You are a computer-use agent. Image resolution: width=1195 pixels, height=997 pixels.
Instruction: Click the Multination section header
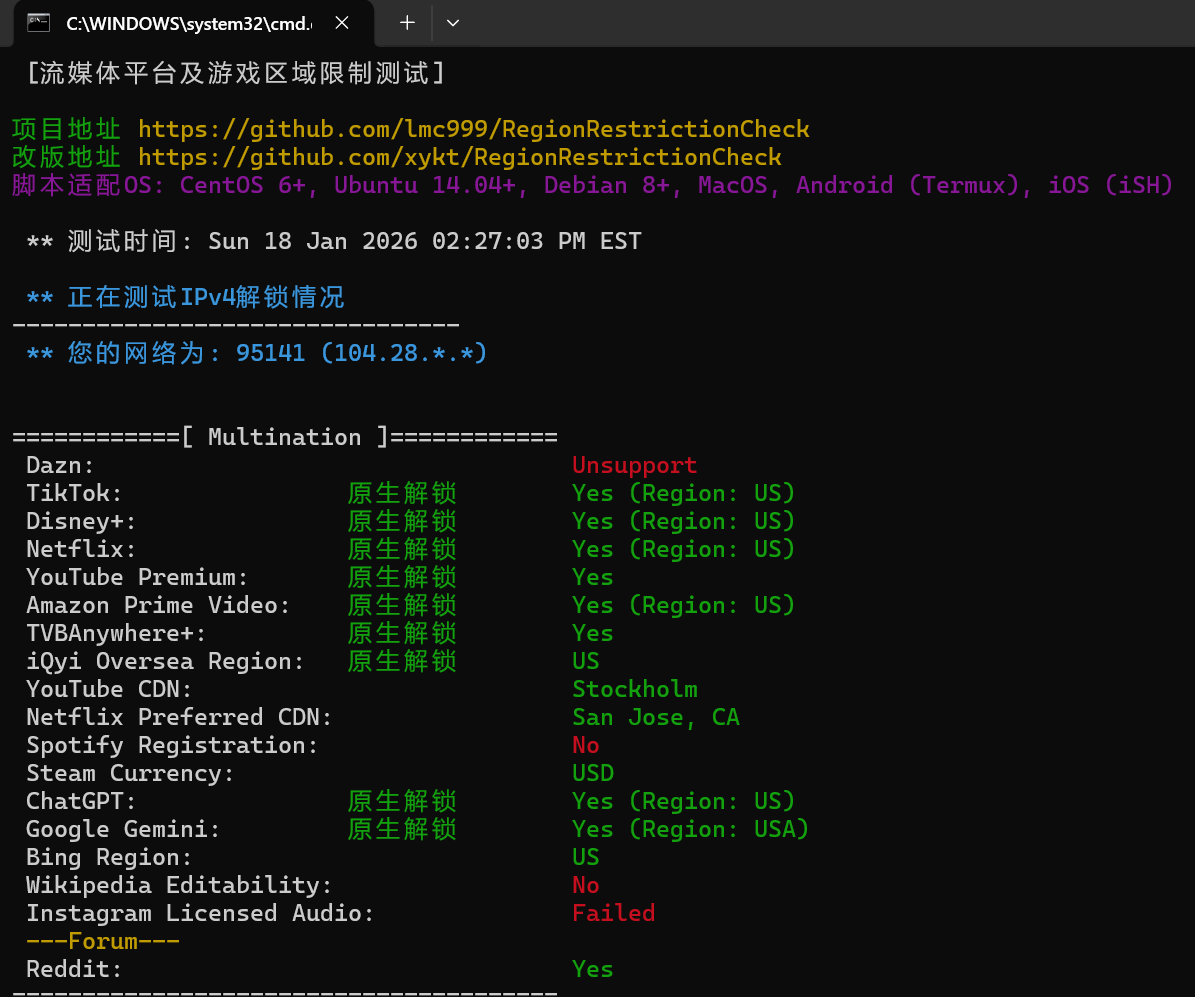pos(285,437)
